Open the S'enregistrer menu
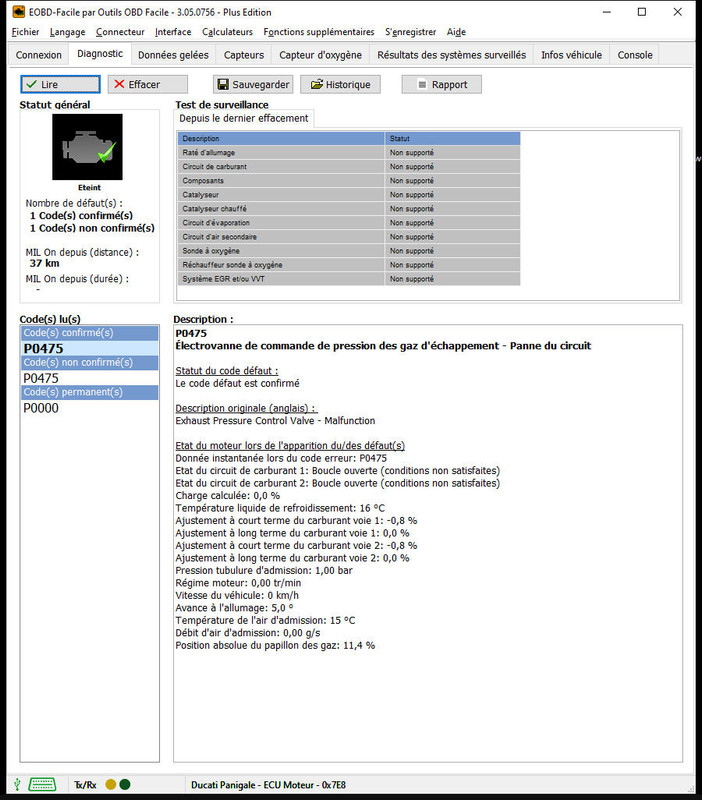The width and height of the screenshot is (702, 800). click(411, 32)
